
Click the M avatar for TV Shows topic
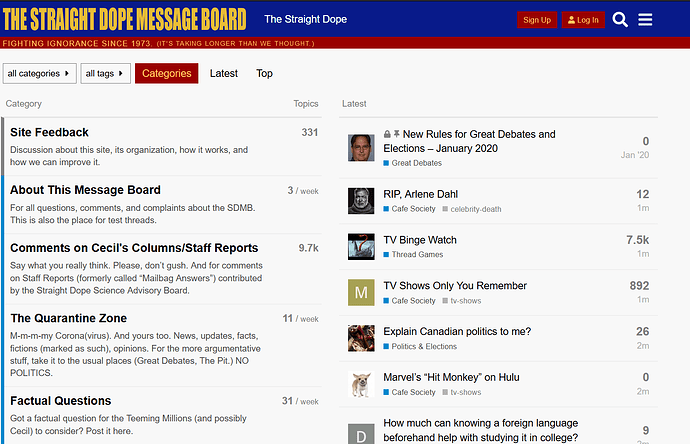(x=361, y=292)
